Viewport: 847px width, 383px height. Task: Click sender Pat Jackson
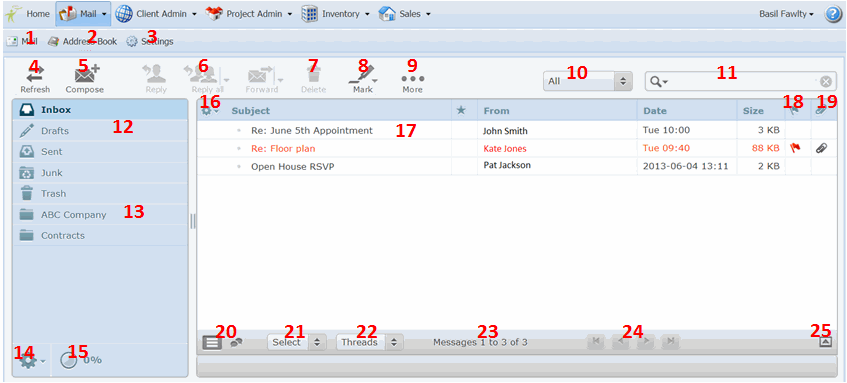507,165
